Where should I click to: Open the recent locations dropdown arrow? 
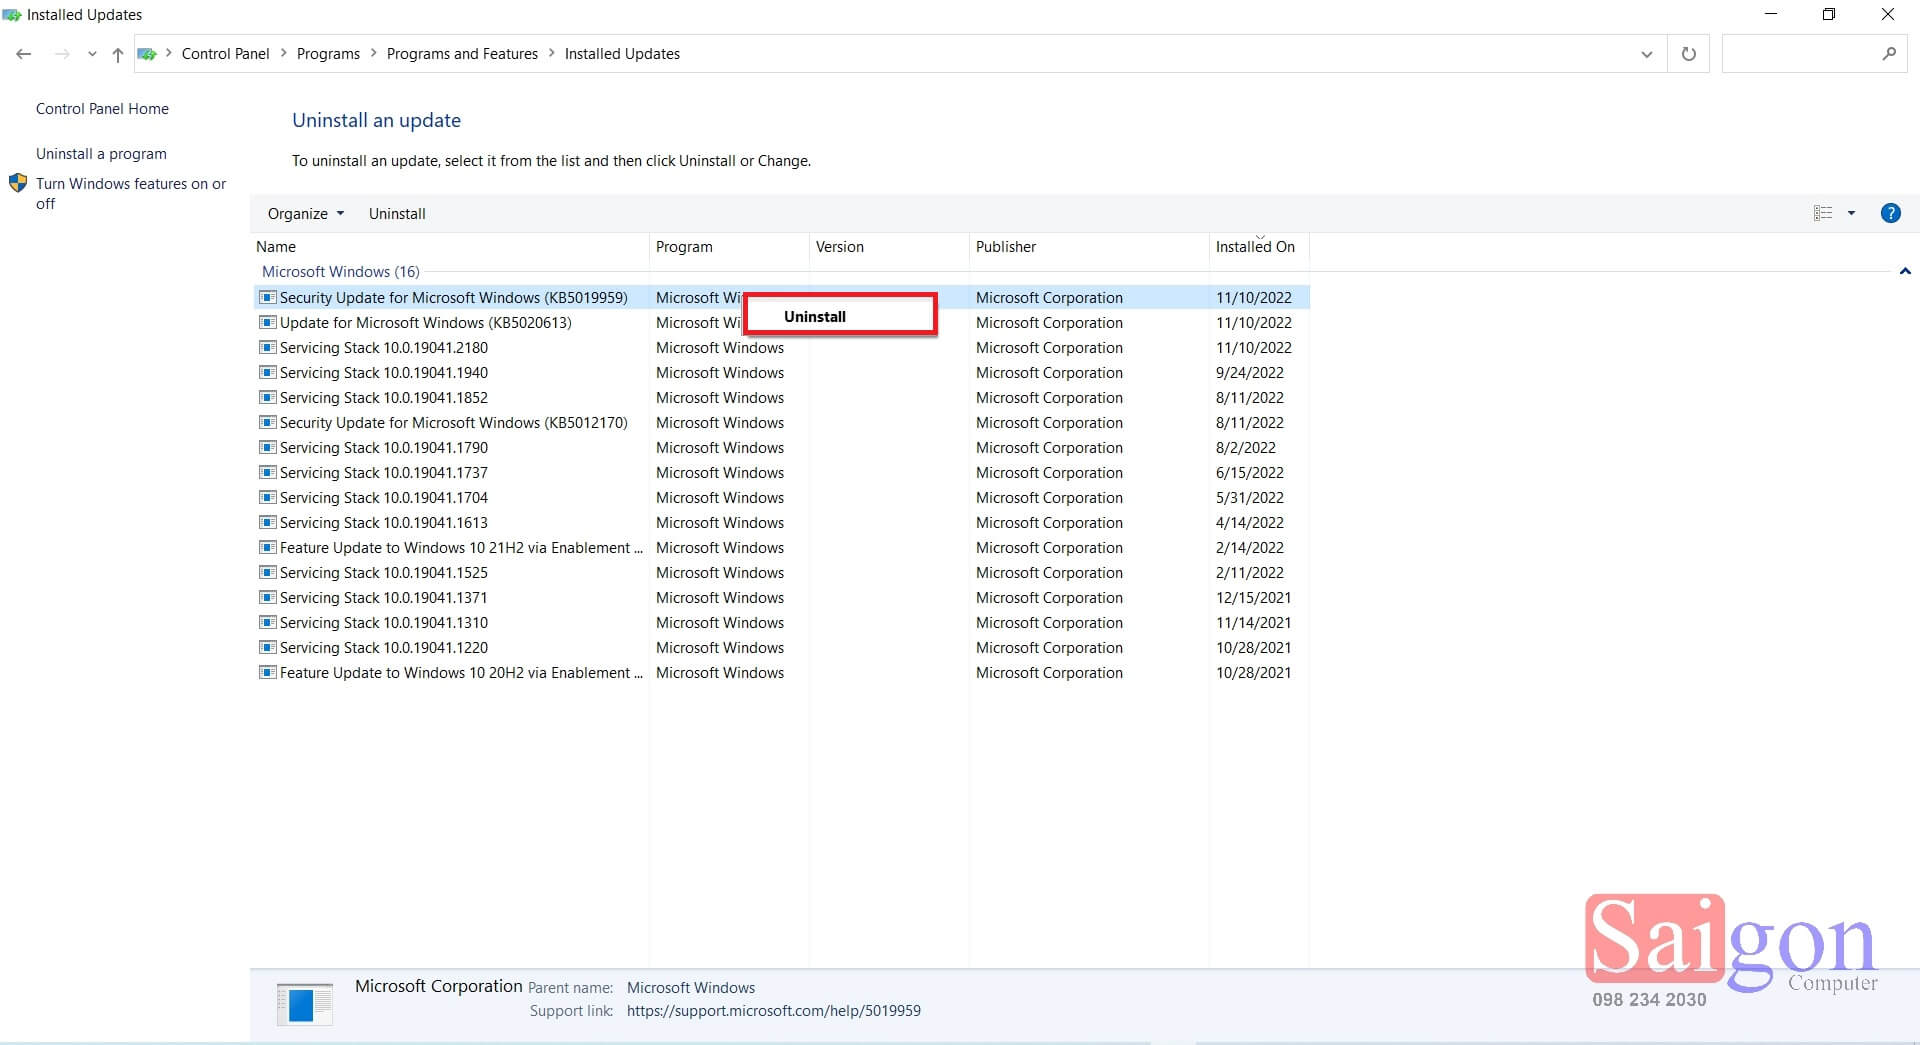click(x=92, y=54)
